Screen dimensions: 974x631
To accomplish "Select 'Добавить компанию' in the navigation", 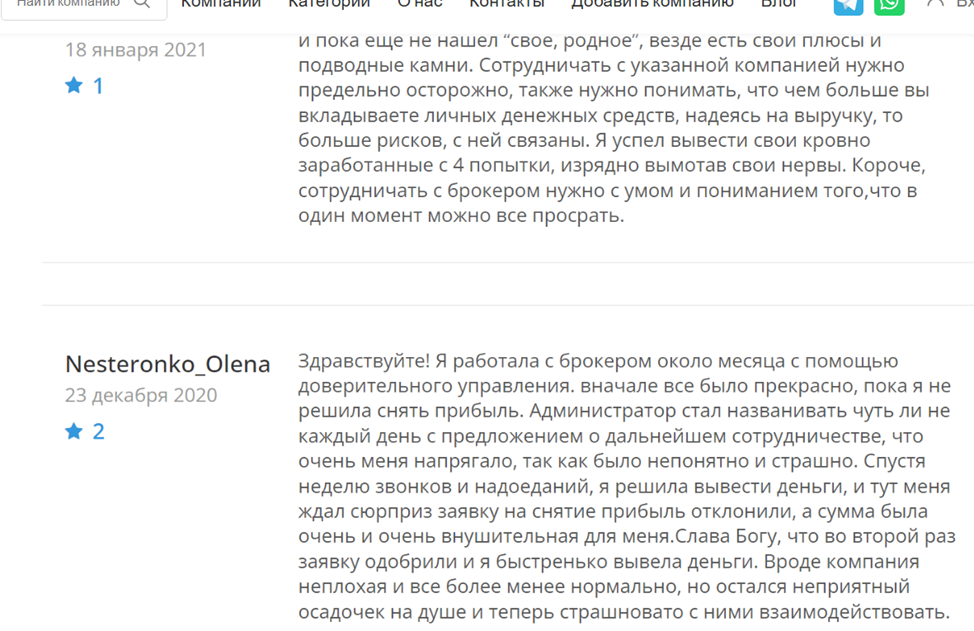I will [652, 4].
